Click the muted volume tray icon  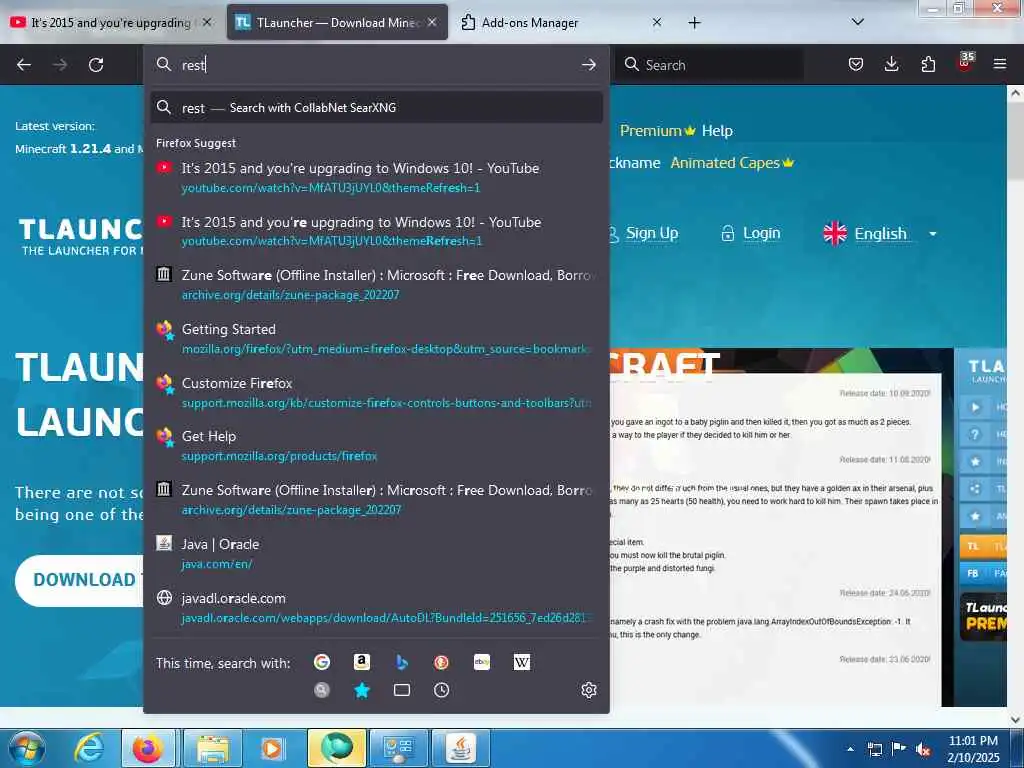pos(923,750)
